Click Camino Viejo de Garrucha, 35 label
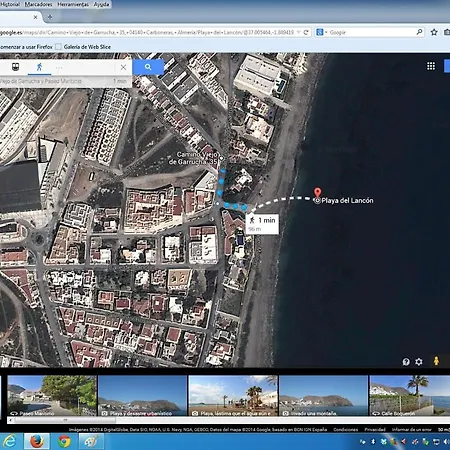Viewport: 450px width, 450px height. point(194,158)
